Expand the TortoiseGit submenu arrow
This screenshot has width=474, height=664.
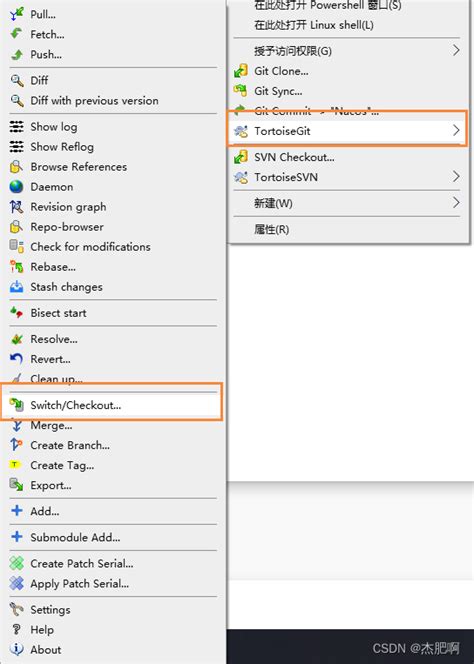click(x=456, y=130)
